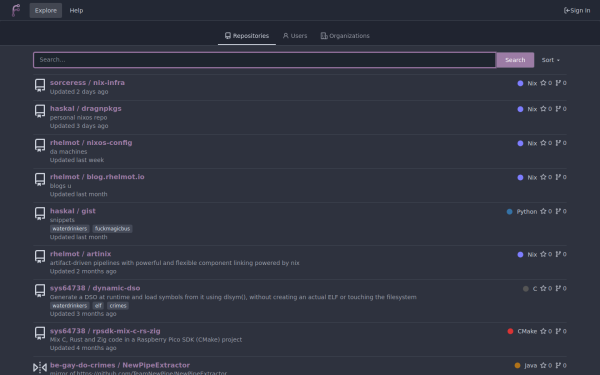
Task: Click the red CMake language dot
Action: click(x=510, y=331)
